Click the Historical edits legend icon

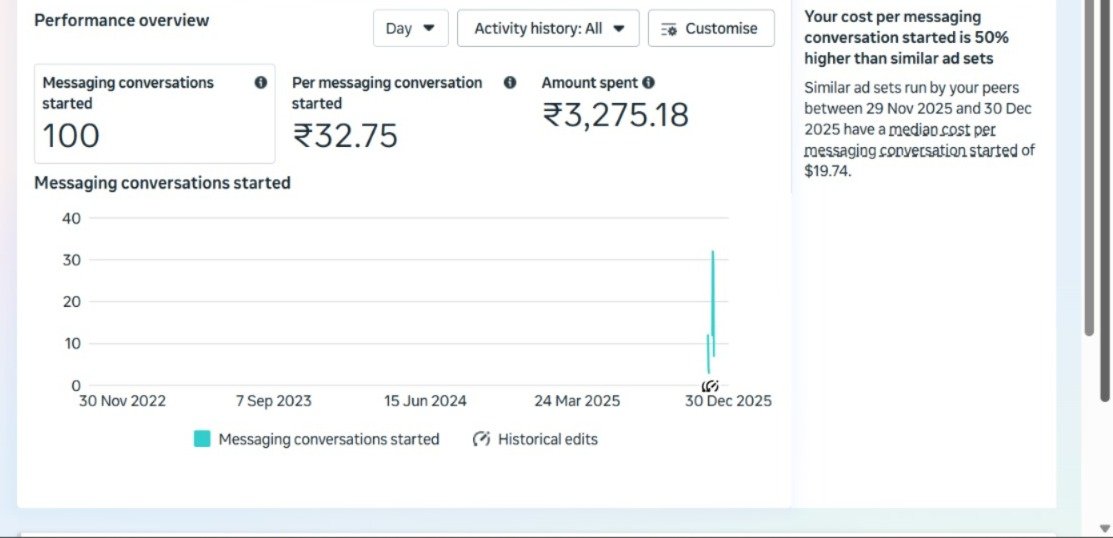point(481,439)
